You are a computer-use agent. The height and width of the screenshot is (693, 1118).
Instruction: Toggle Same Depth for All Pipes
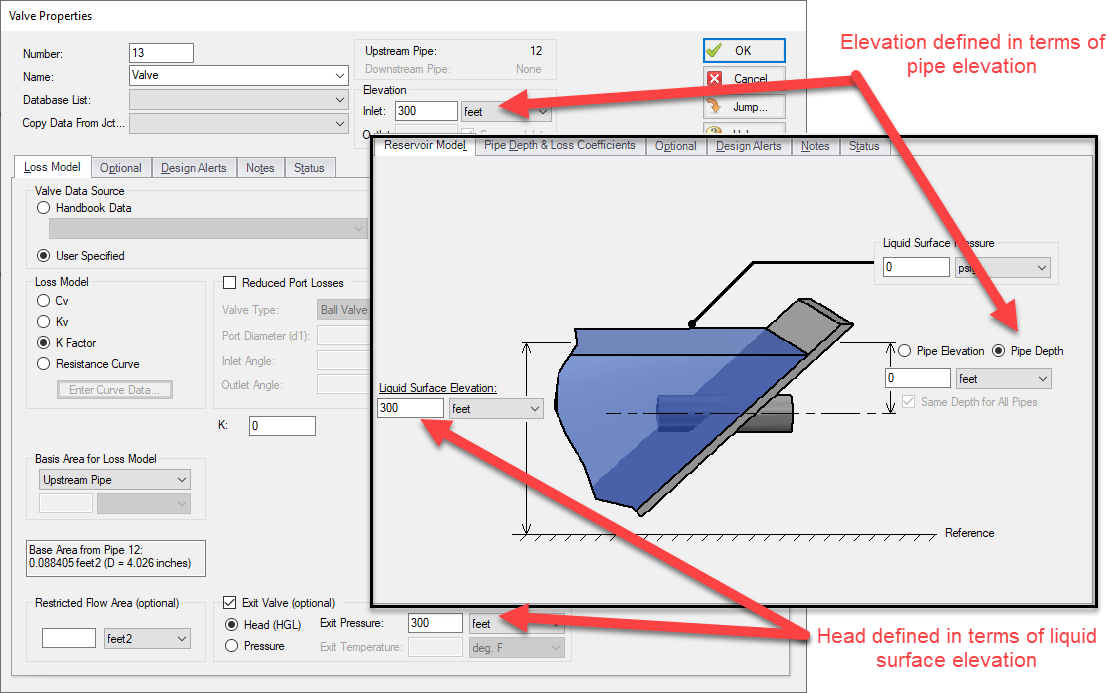(908, 401)
